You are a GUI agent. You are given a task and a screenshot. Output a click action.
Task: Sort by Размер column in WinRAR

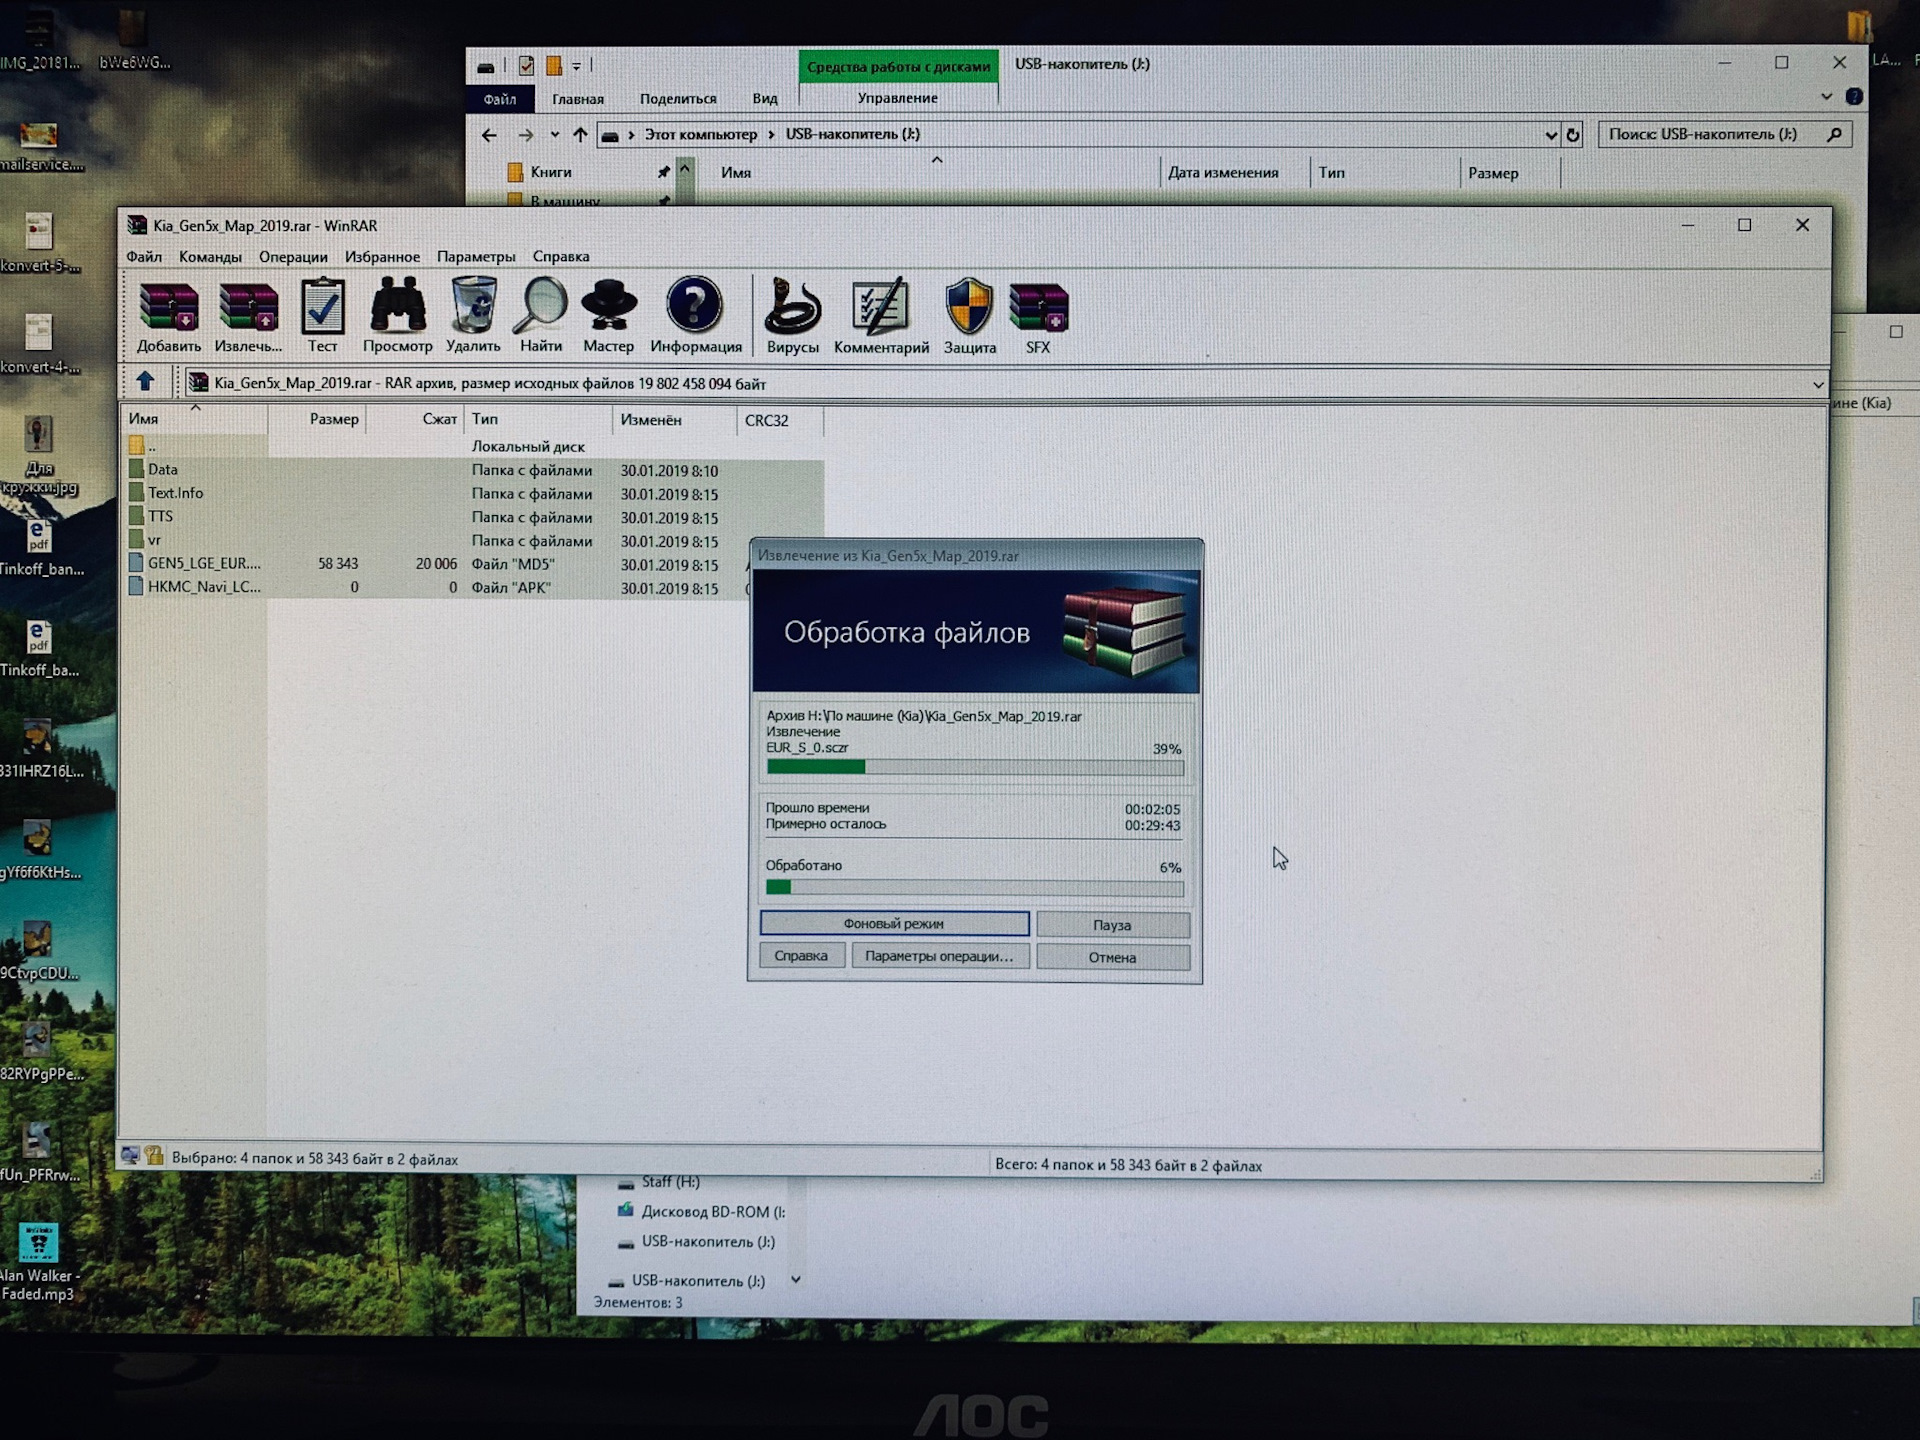(317, 419)
